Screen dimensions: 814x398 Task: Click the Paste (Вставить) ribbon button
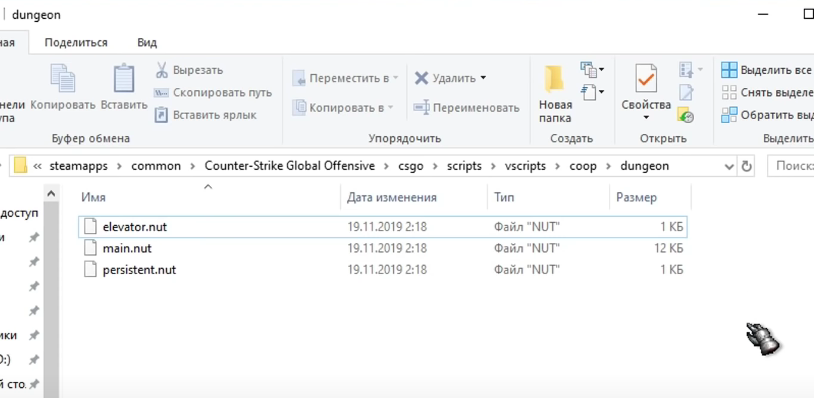(x=124, y=87)
